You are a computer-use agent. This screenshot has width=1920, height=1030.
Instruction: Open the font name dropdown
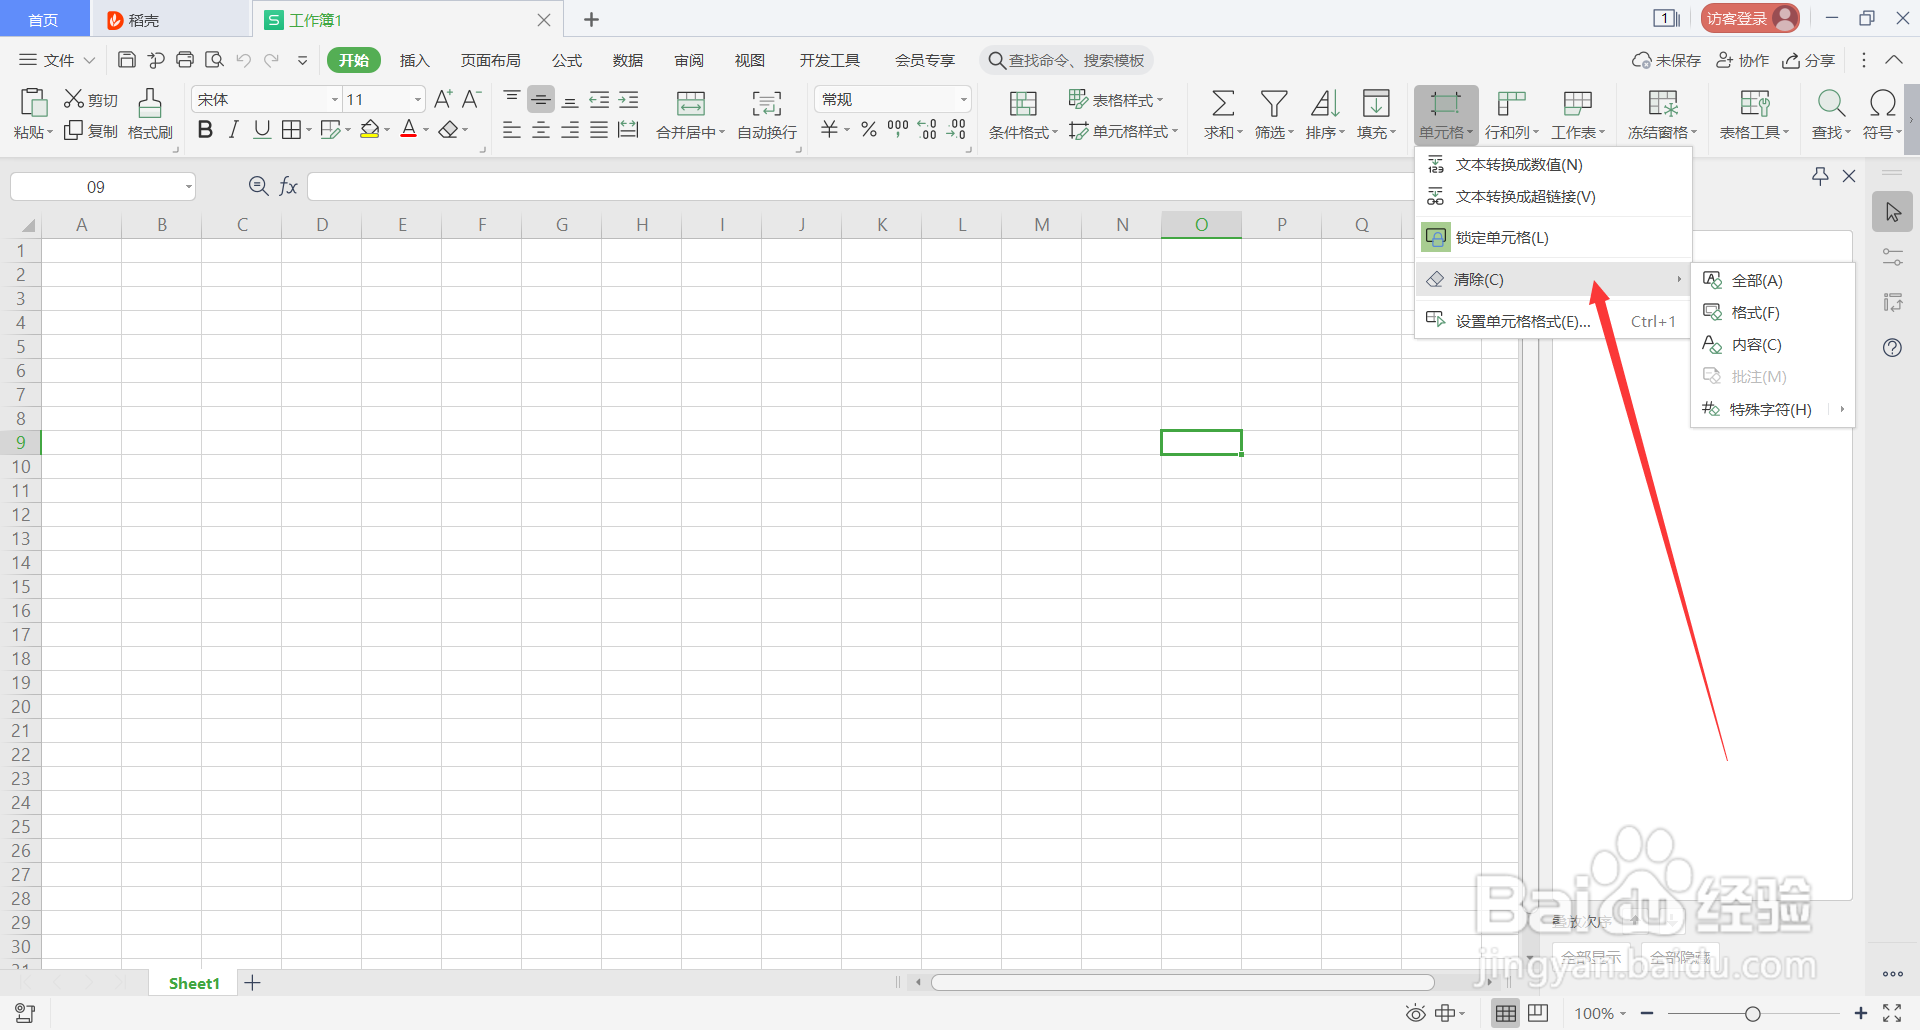click(333, 98)
